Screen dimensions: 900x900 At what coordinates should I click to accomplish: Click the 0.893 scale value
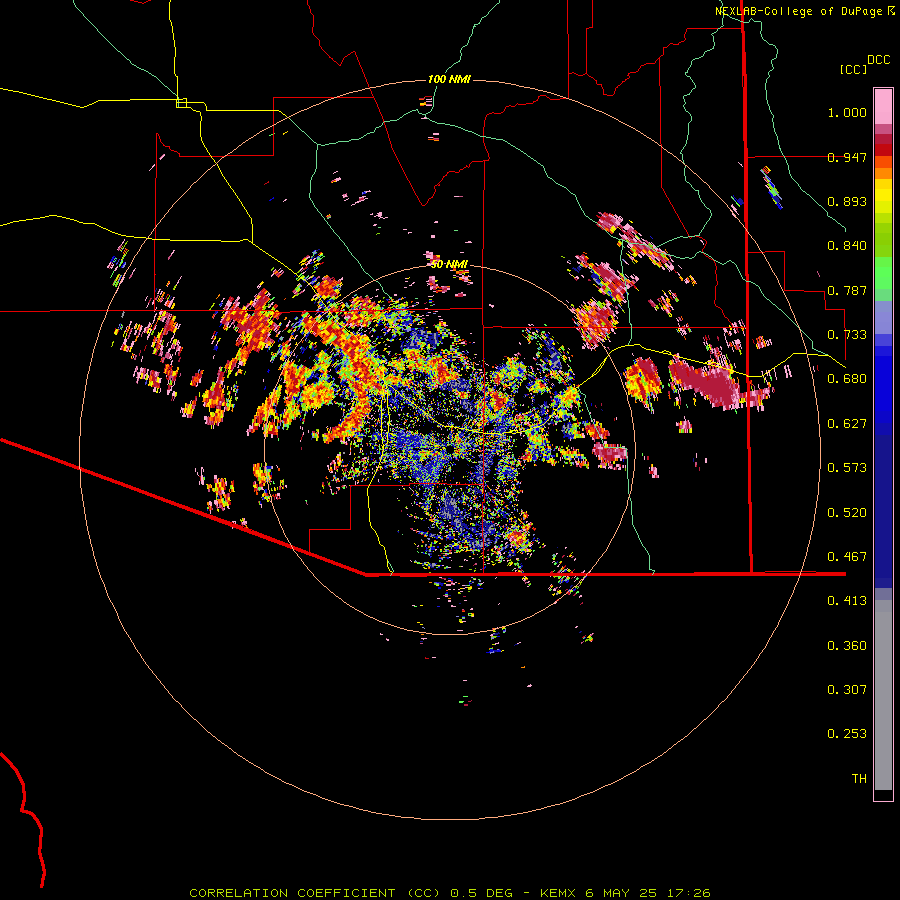[847, 201]
